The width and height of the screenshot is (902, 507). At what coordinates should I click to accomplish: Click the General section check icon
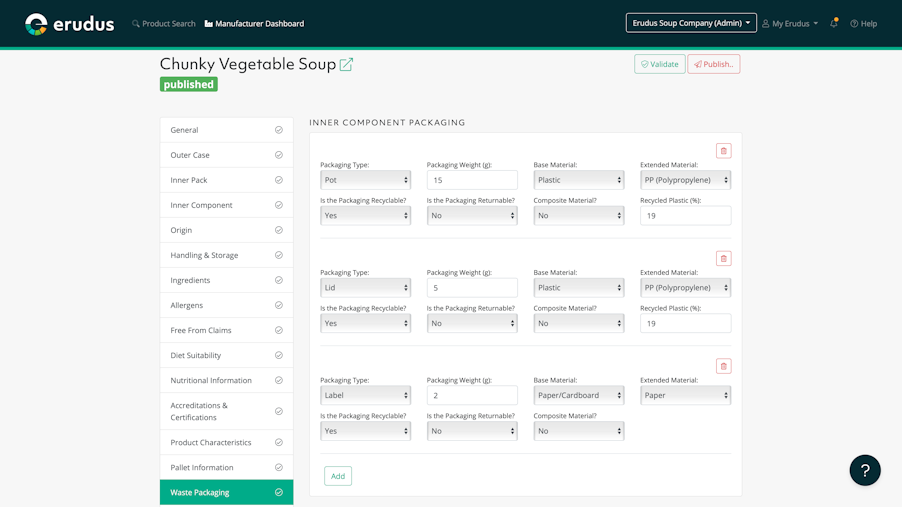click(x=278, y=130)
